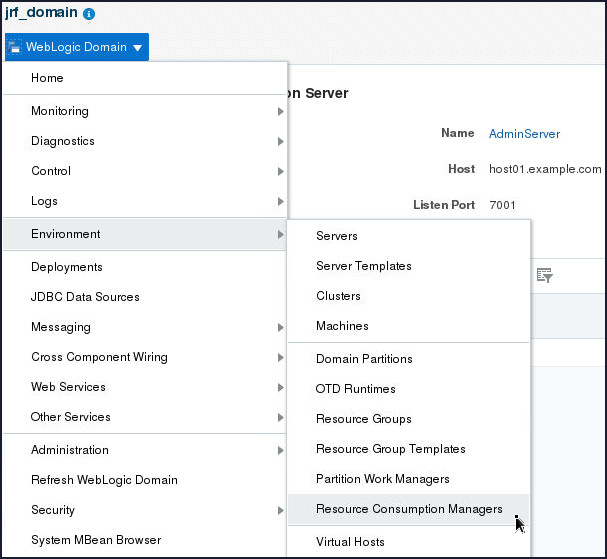Click the filter icon in table toolbar
Image resolution: width=607 pixels, height=559 pixels.
544,276
